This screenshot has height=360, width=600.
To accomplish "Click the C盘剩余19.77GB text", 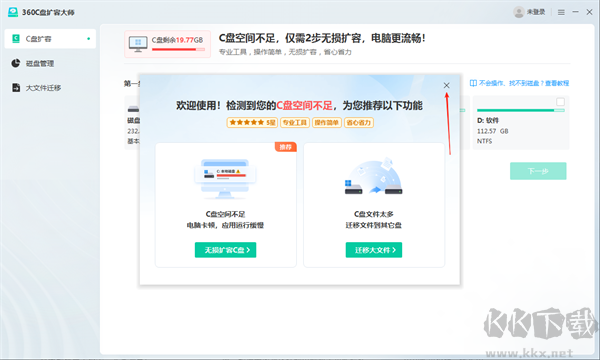I will [177, 40].
